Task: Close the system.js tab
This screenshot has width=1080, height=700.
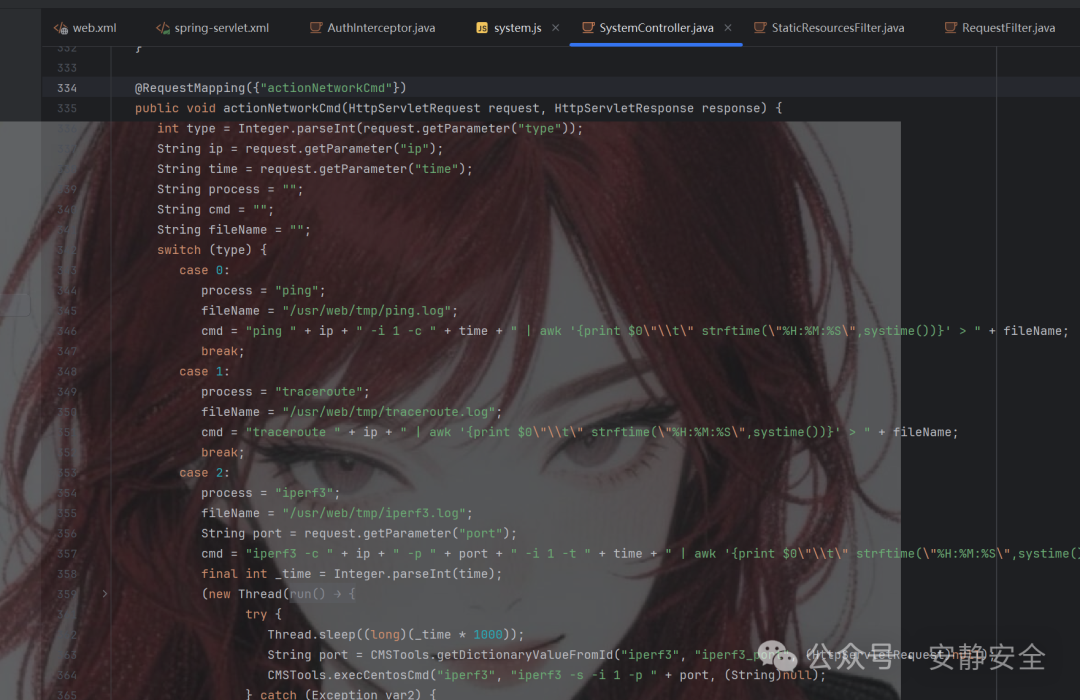Action: [556, 27]
